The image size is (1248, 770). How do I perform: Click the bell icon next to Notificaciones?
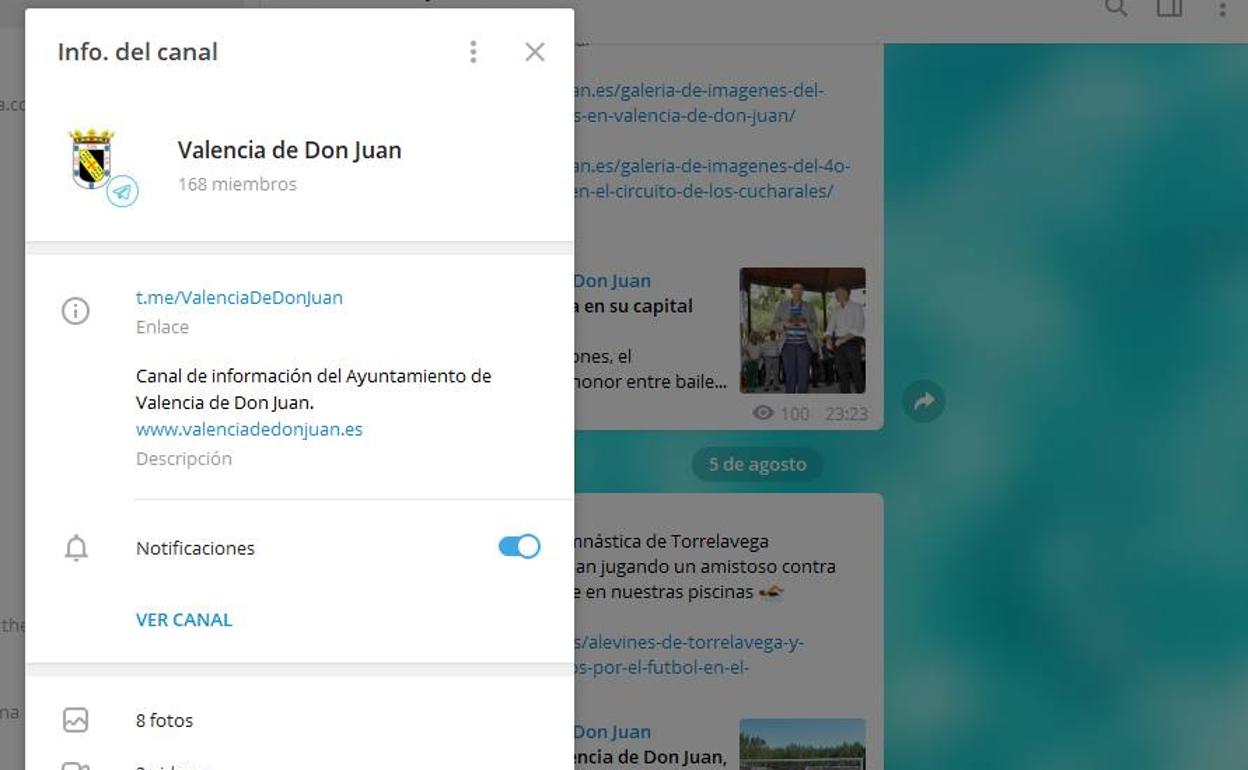click(76, 548)
